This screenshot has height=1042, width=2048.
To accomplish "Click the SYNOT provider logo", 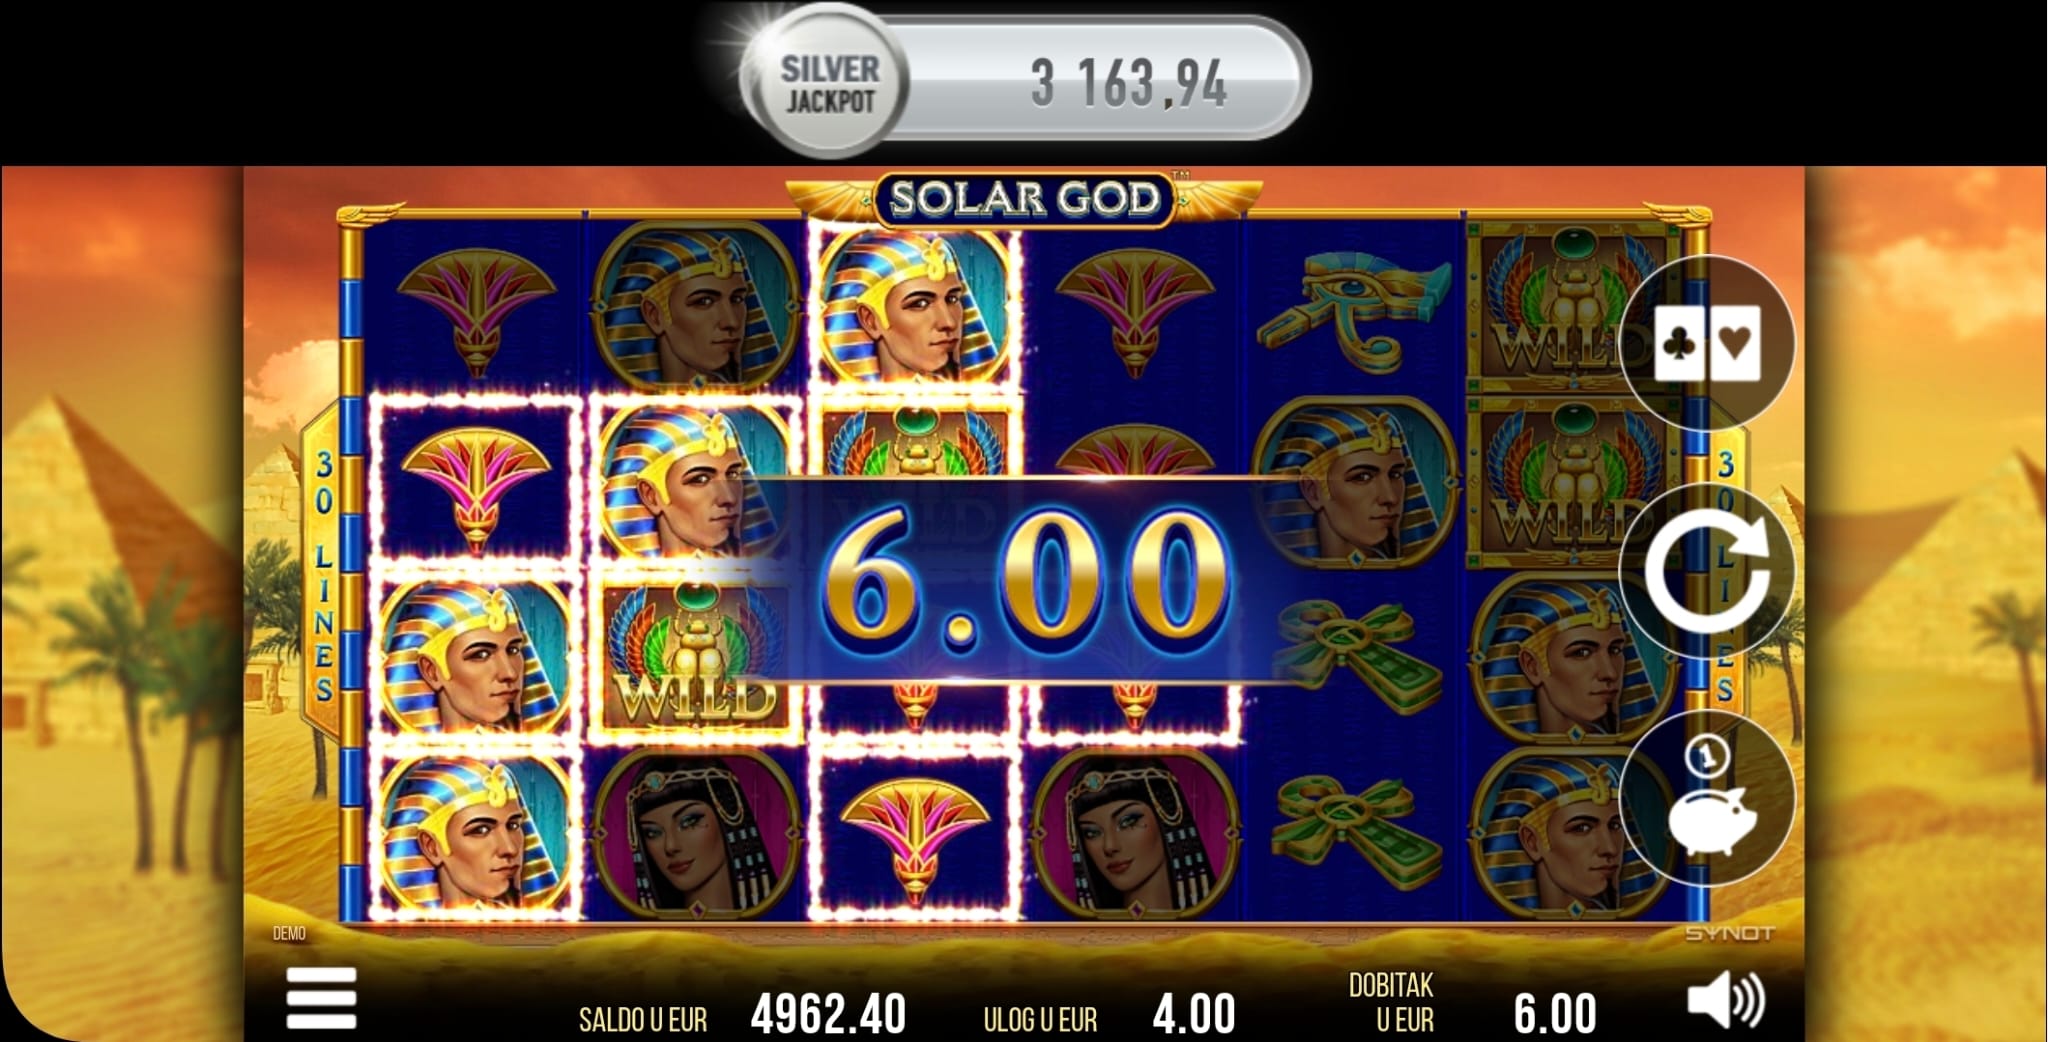I will point(1729,933).
